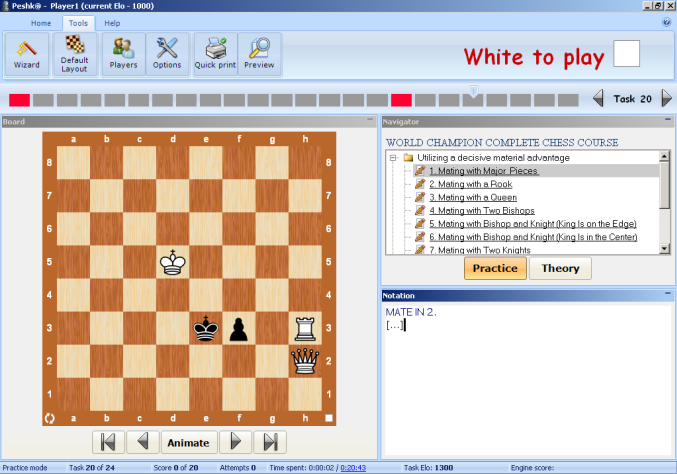
Task: Select the last gray task marker
Action: click(568, 100)
